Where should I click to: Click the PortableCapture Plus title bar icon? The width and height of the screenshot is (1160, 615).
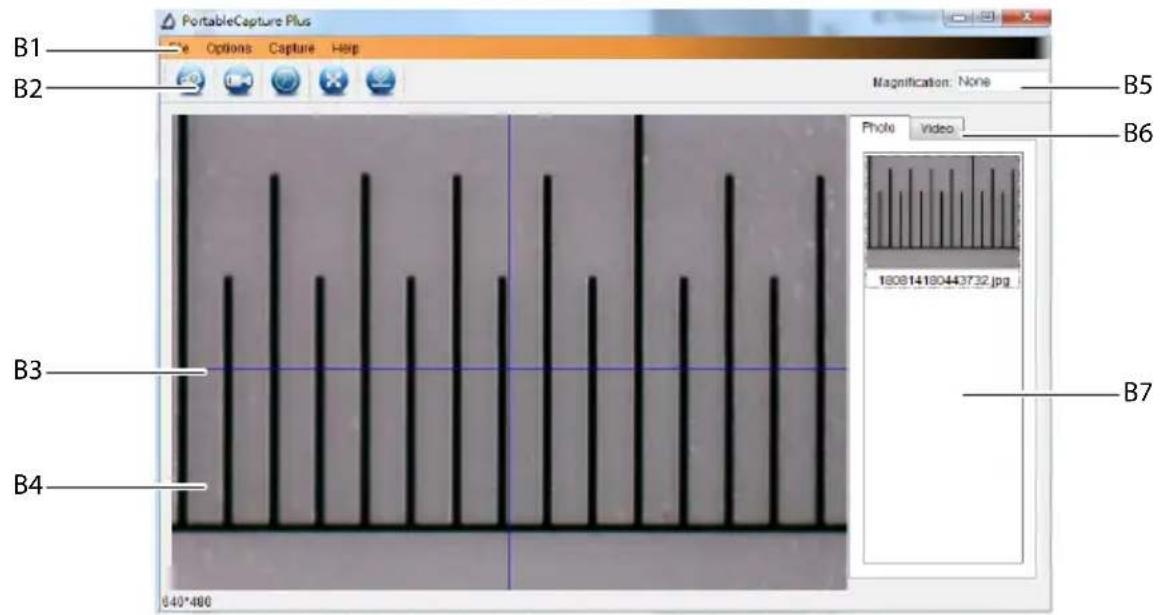click(x=169, y=21)
